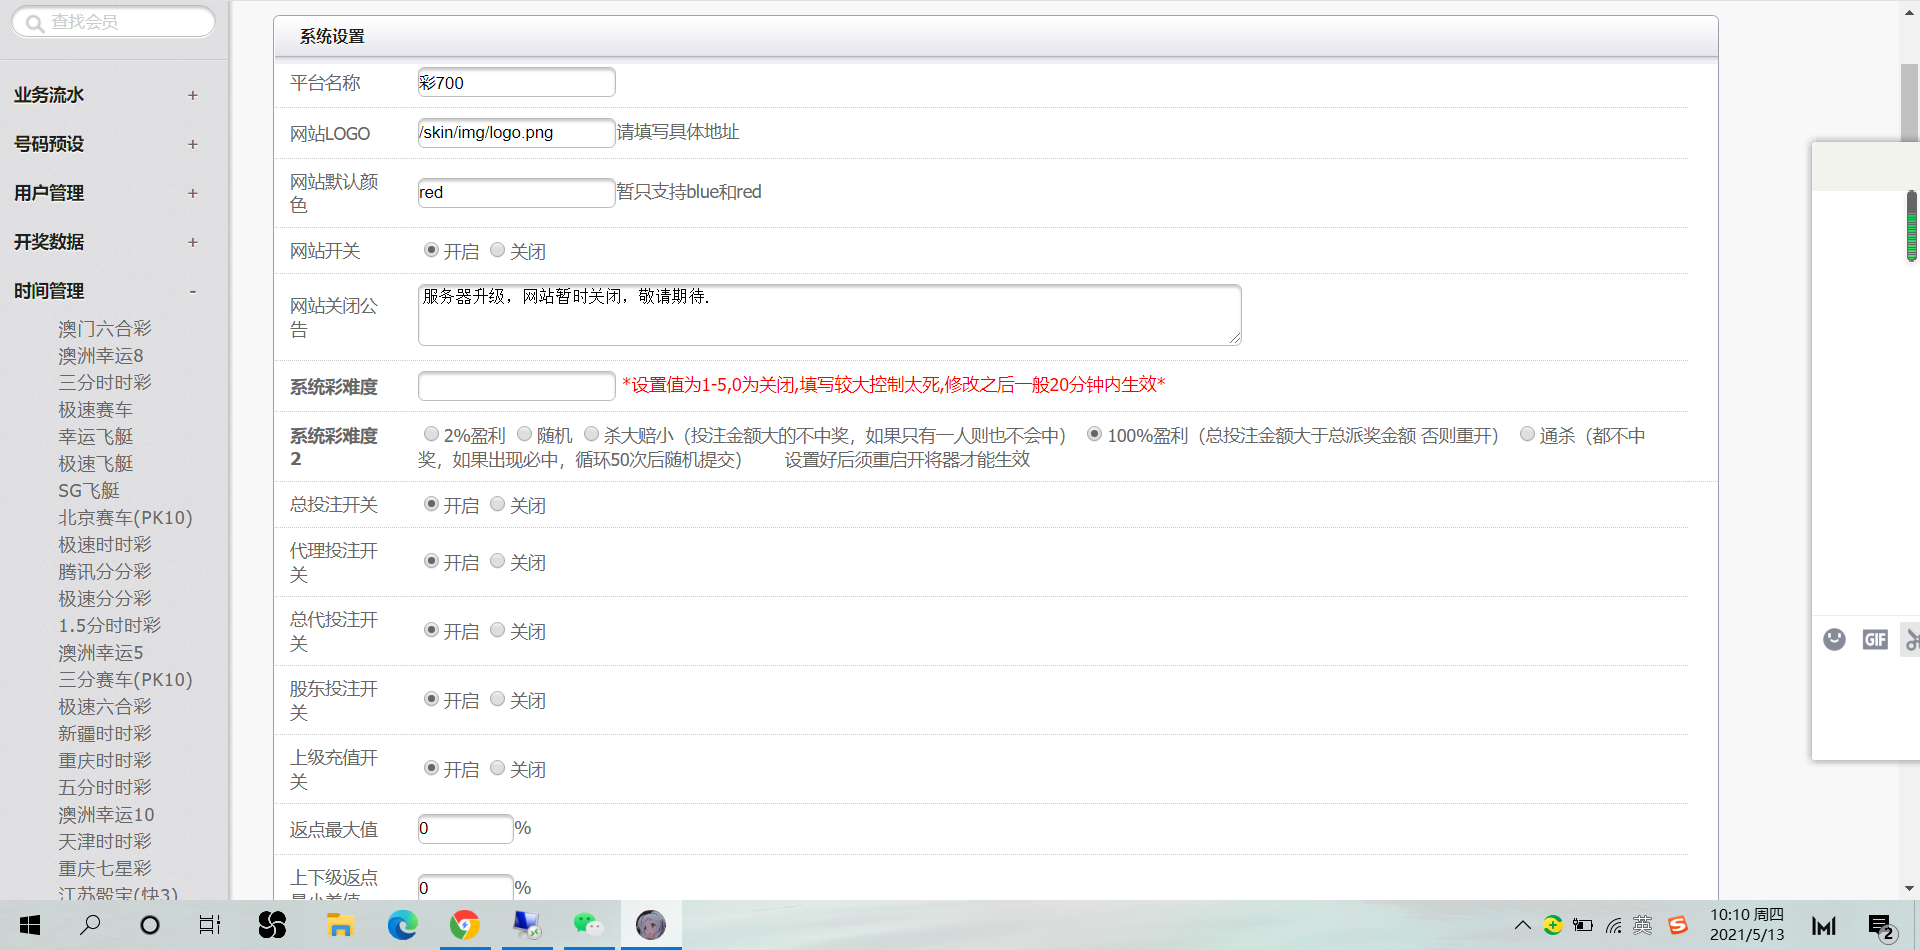The image size is (1920, 950).
Task: Set 网站开关 to 关闭
Action: 497,250
